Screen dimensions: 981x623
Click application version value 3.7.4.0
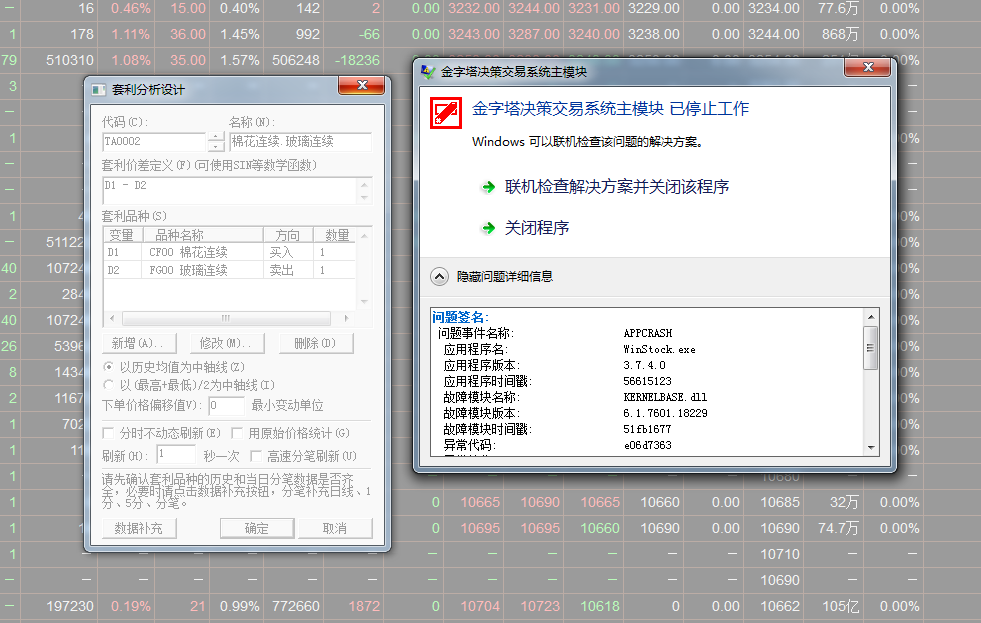644,365
